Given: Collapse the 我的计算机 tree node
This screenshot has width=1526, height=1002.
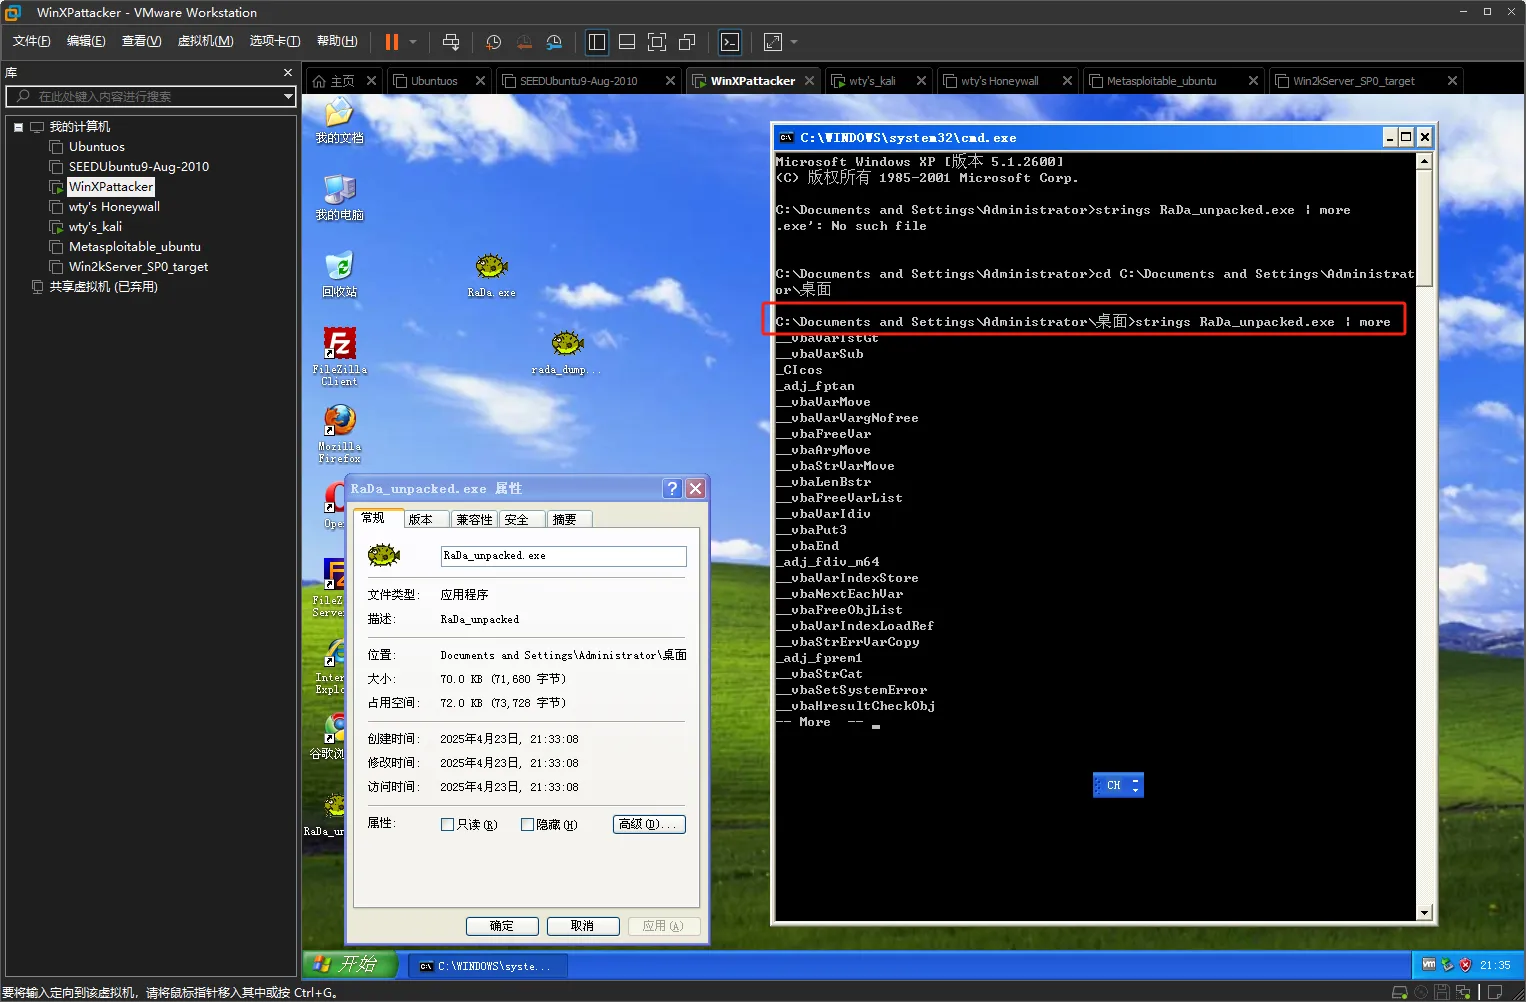Looking at the screenshot, I should click(18, 127).
